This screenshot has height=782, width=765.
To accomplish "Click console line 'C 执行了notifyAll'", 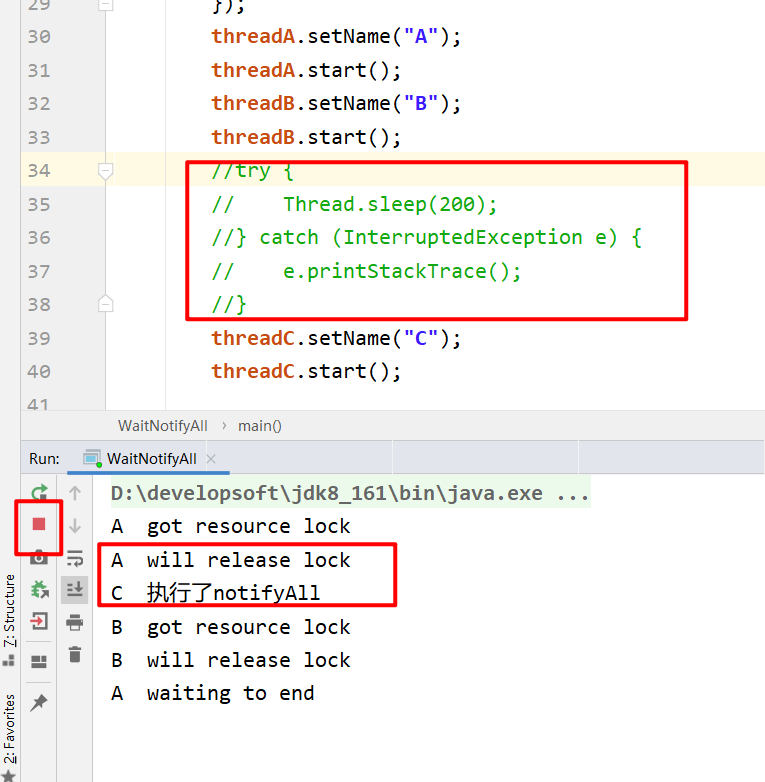I will click(215, 593).
